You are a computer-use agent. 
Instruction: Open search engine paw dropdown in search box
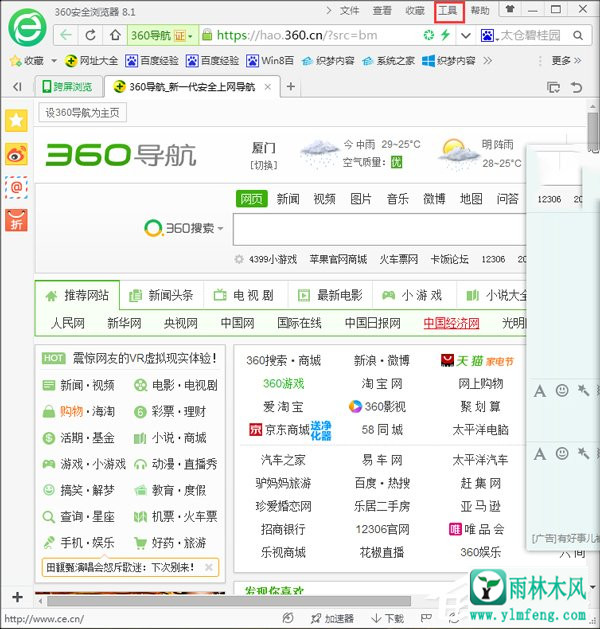490,36
